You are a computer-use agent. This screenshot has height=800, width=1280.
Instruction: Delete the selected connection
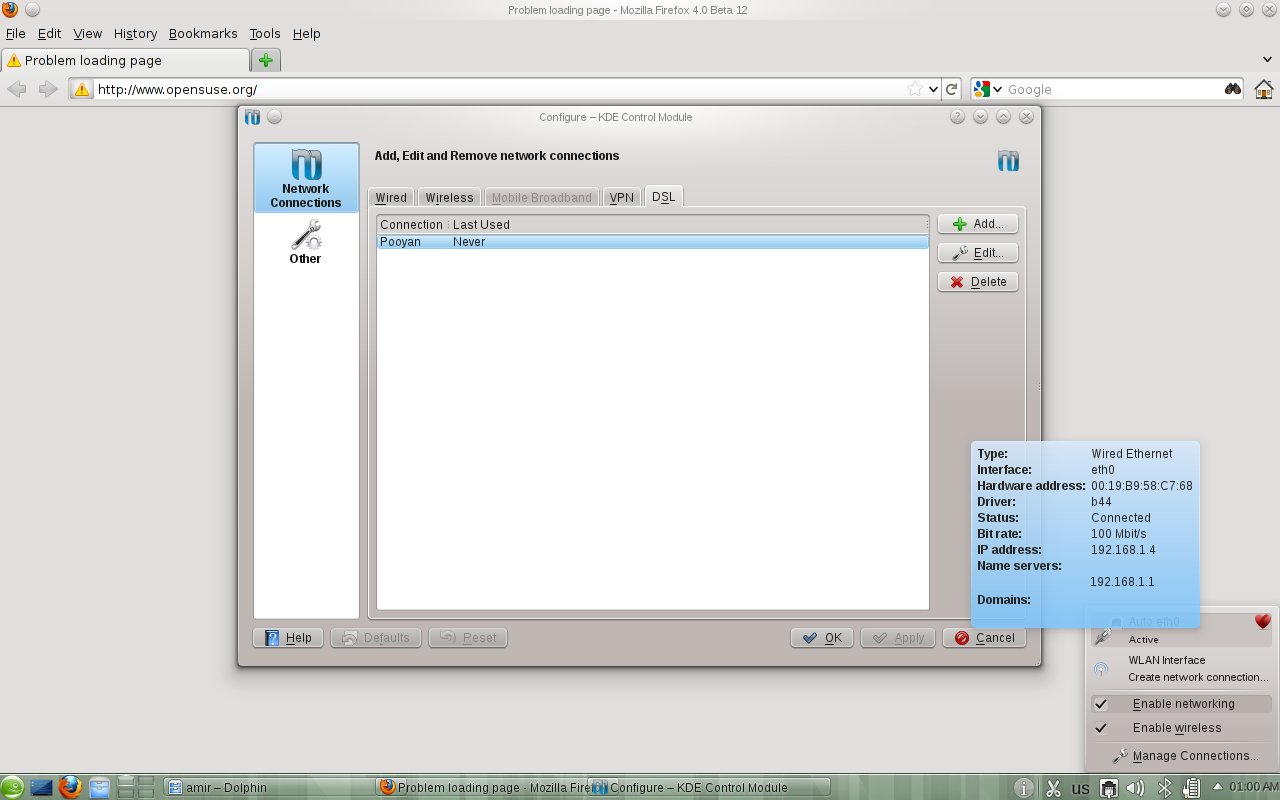click(978, 282)
